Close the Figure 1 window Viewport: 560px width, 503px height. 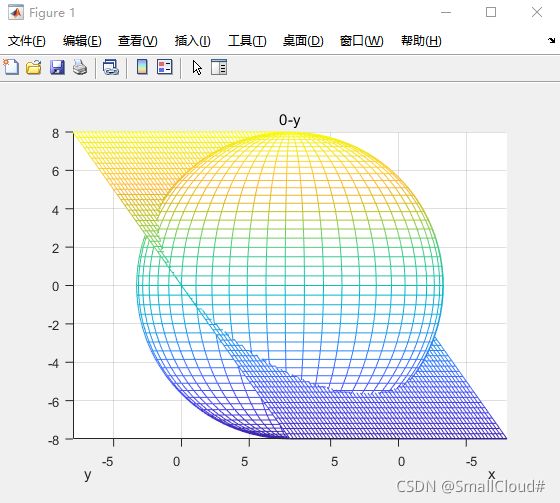[x=537, y=13]
